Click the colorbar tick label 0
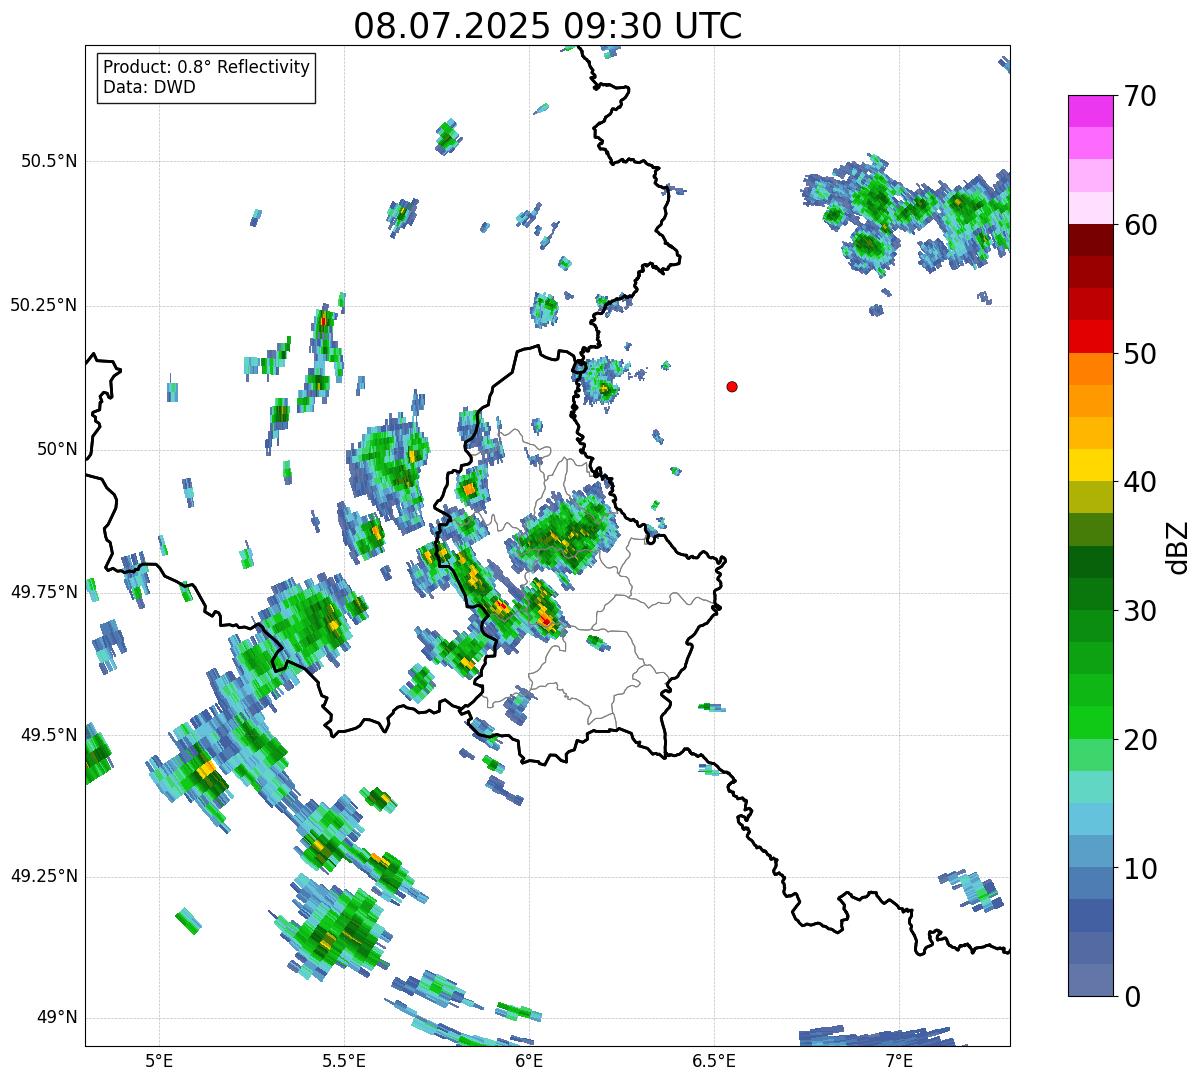The width and height of the screenshot is (1202, 1081). click(1131, 997)
